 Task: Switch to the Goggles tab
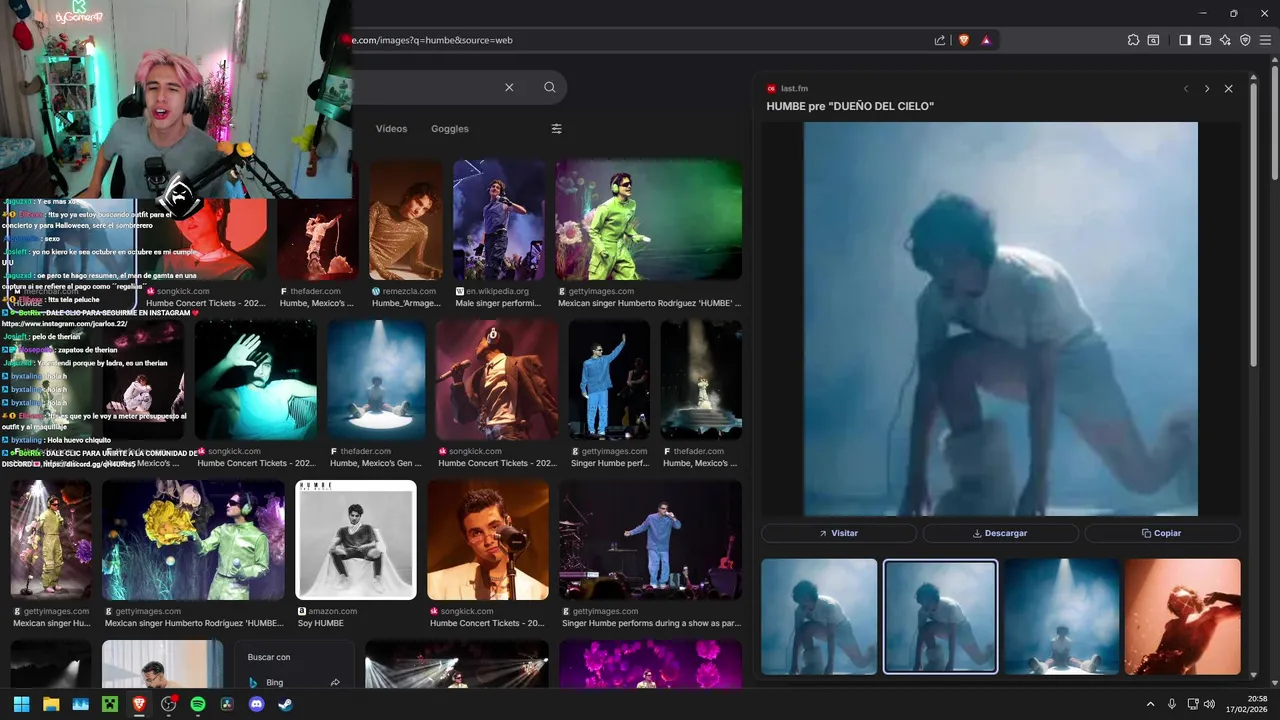click(x=450, y=128)
